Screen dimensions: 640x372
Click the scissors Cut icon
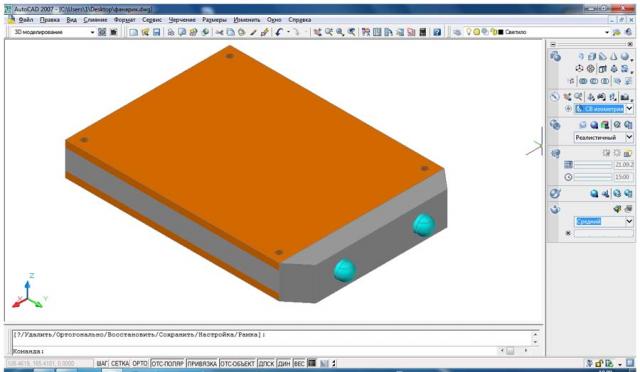(x=220, y=32)
